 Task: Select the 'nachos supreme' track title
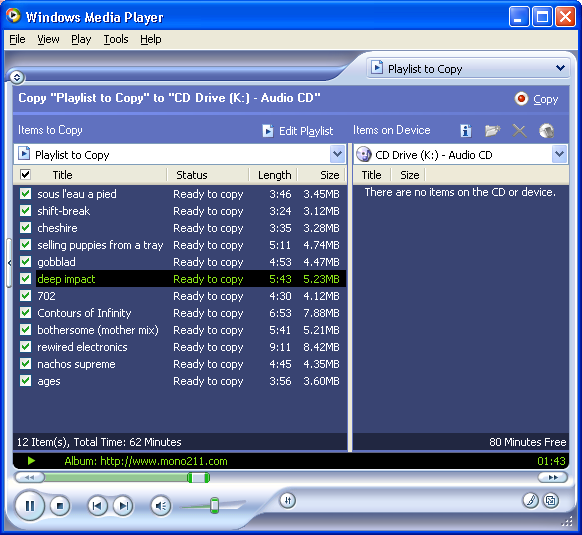pos(76,364)
